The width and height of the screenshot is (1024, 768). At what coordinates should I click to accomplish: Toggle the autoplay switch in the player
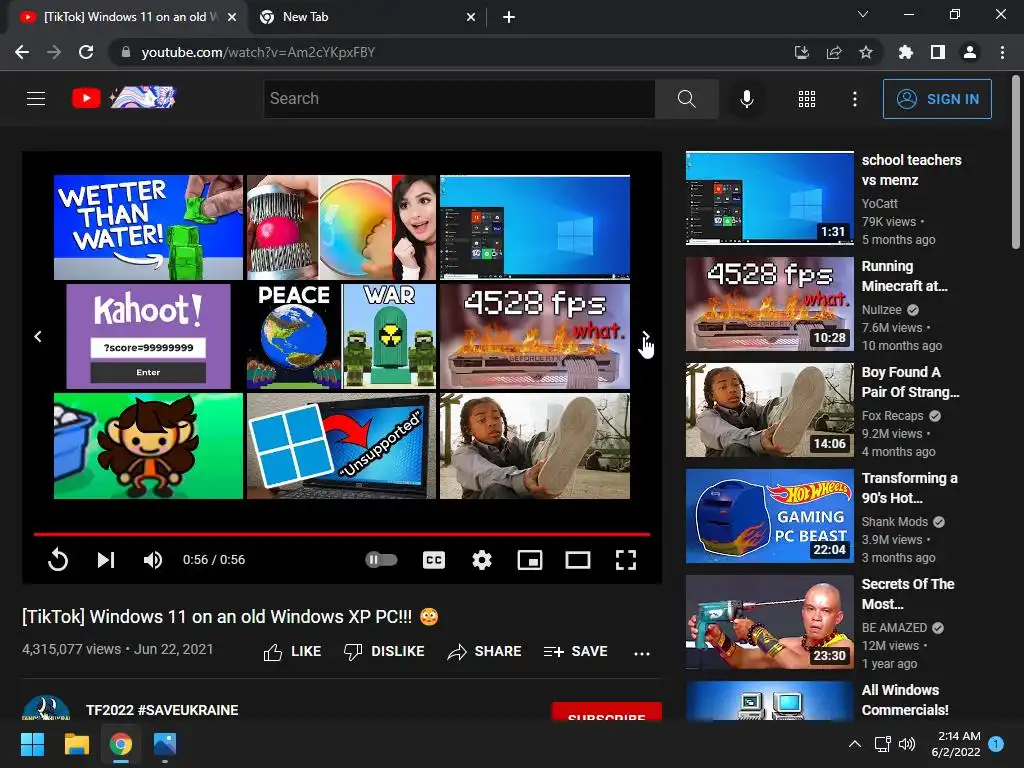point(381,560)
